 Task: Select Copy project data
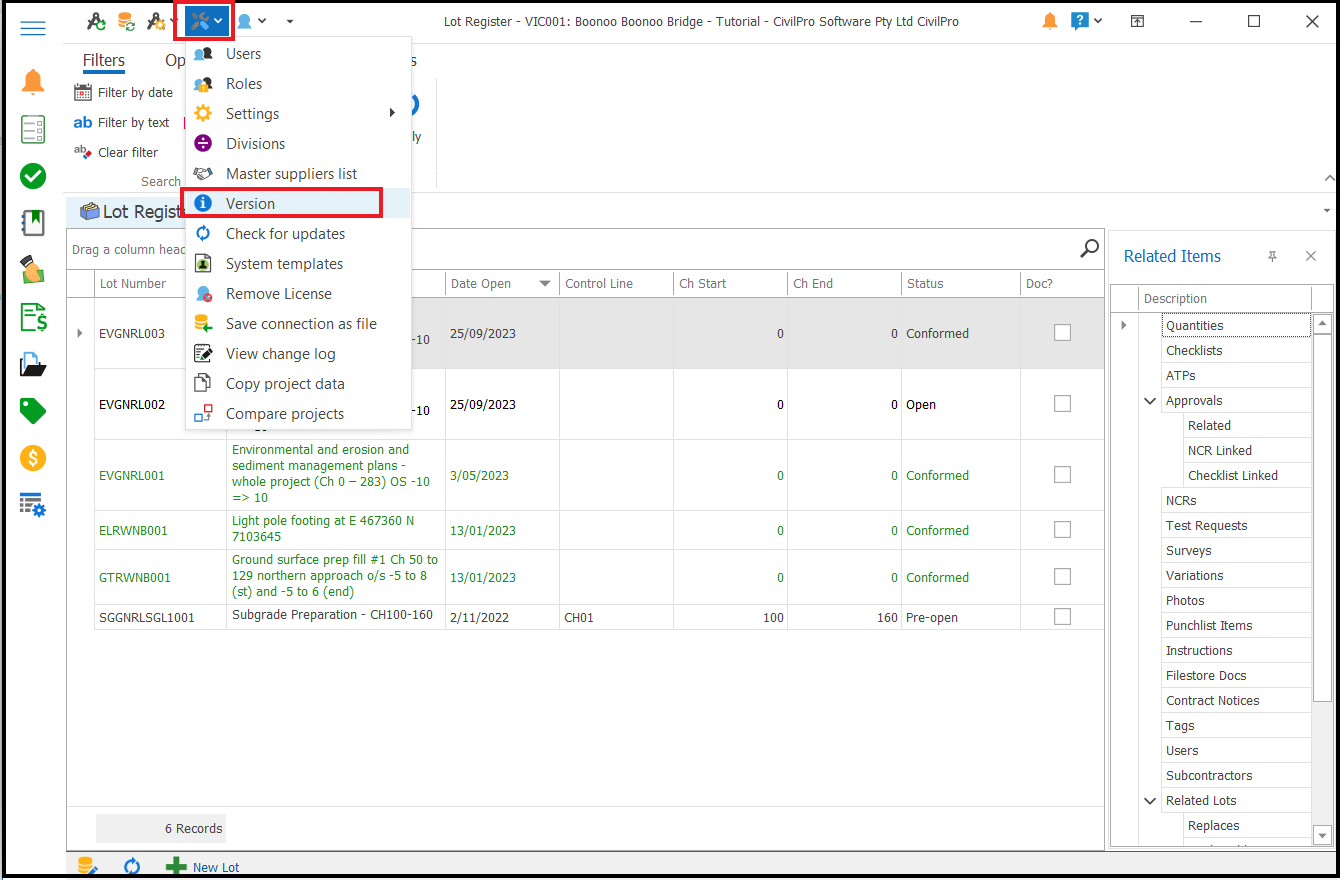(297, 384)
